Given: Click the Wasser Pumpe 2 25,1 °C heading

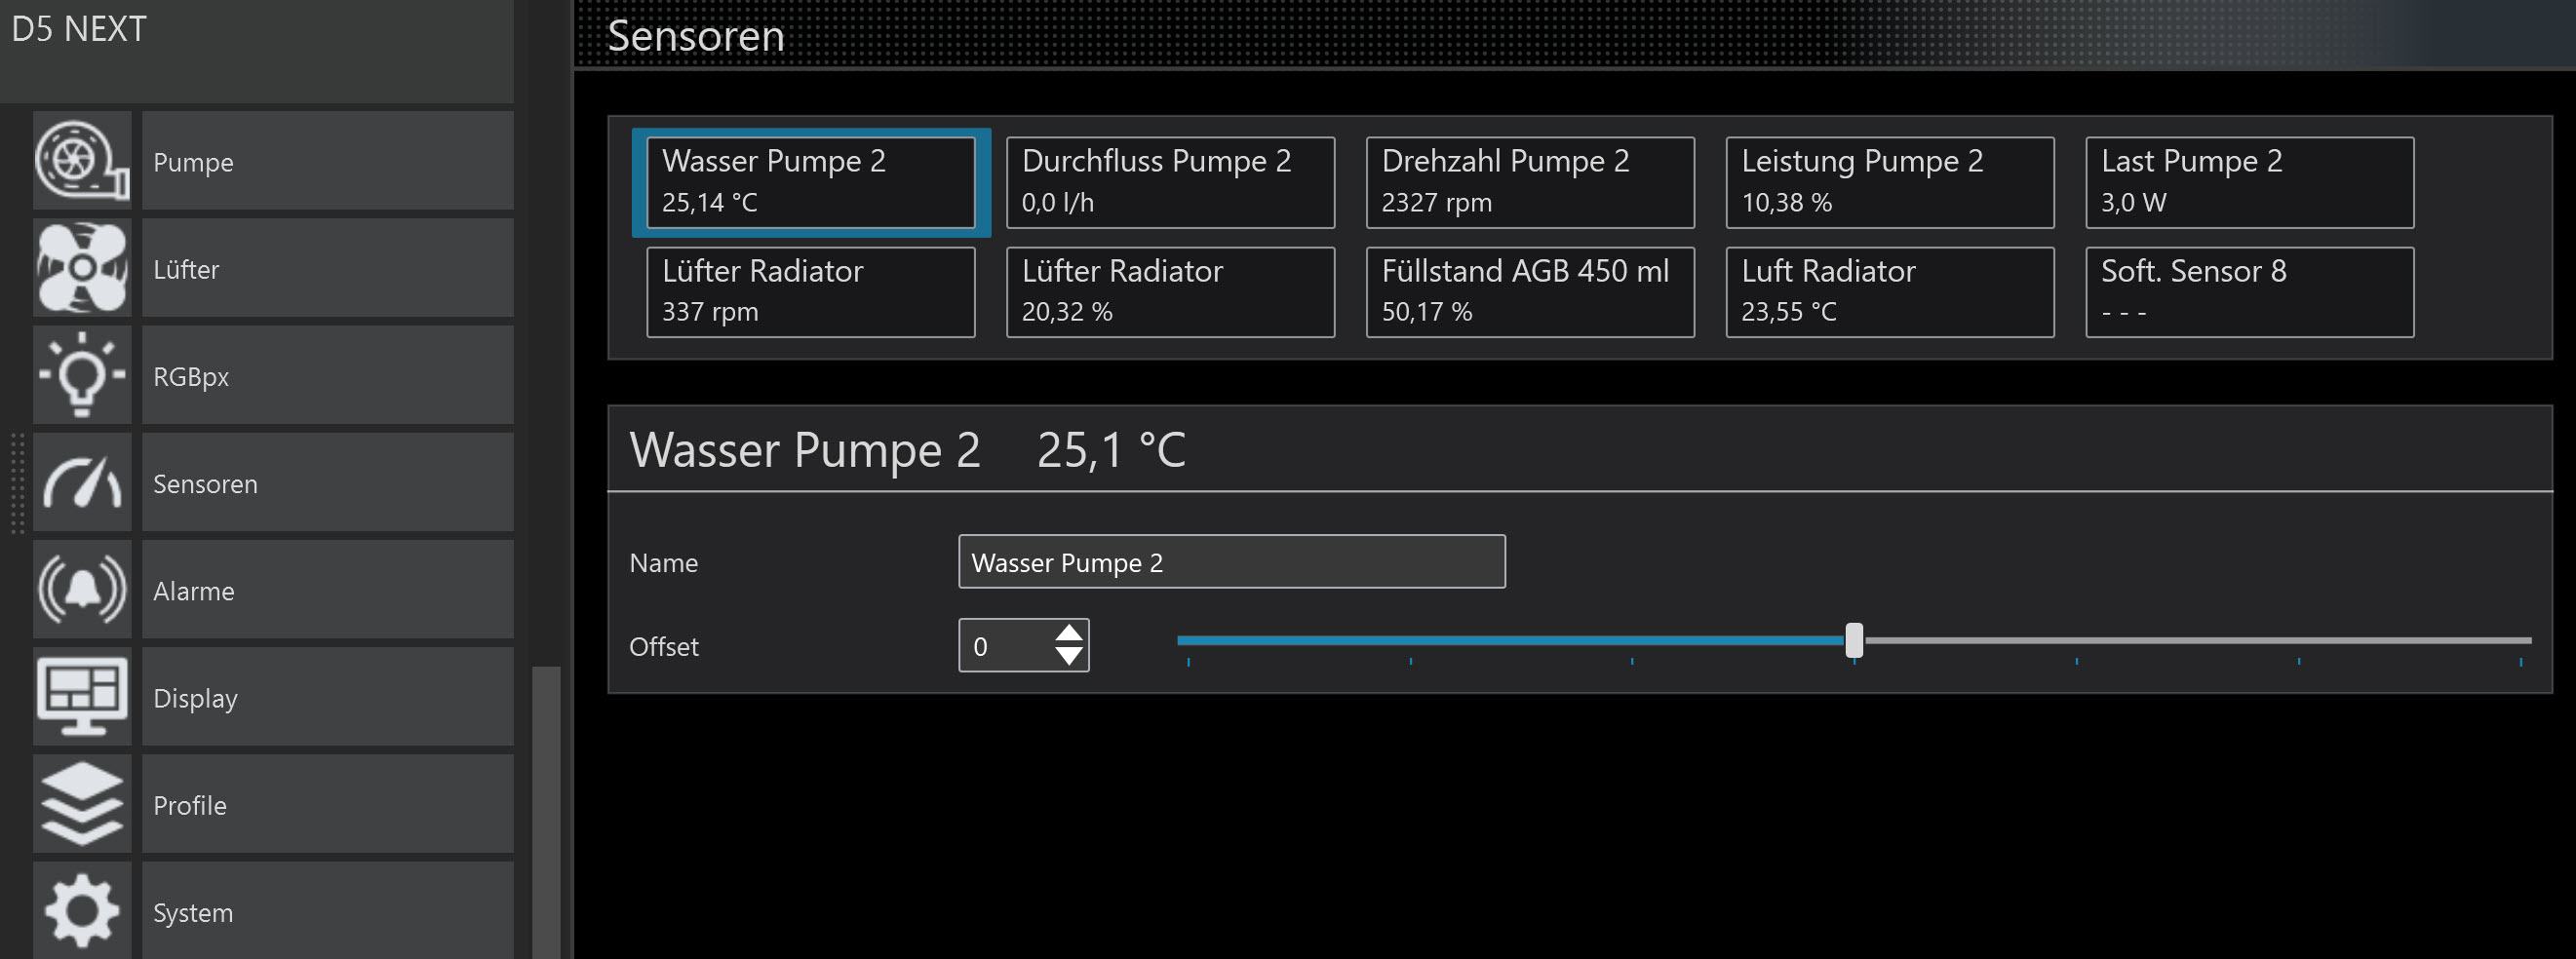Looking at the screenshot, I should point(907,450).
